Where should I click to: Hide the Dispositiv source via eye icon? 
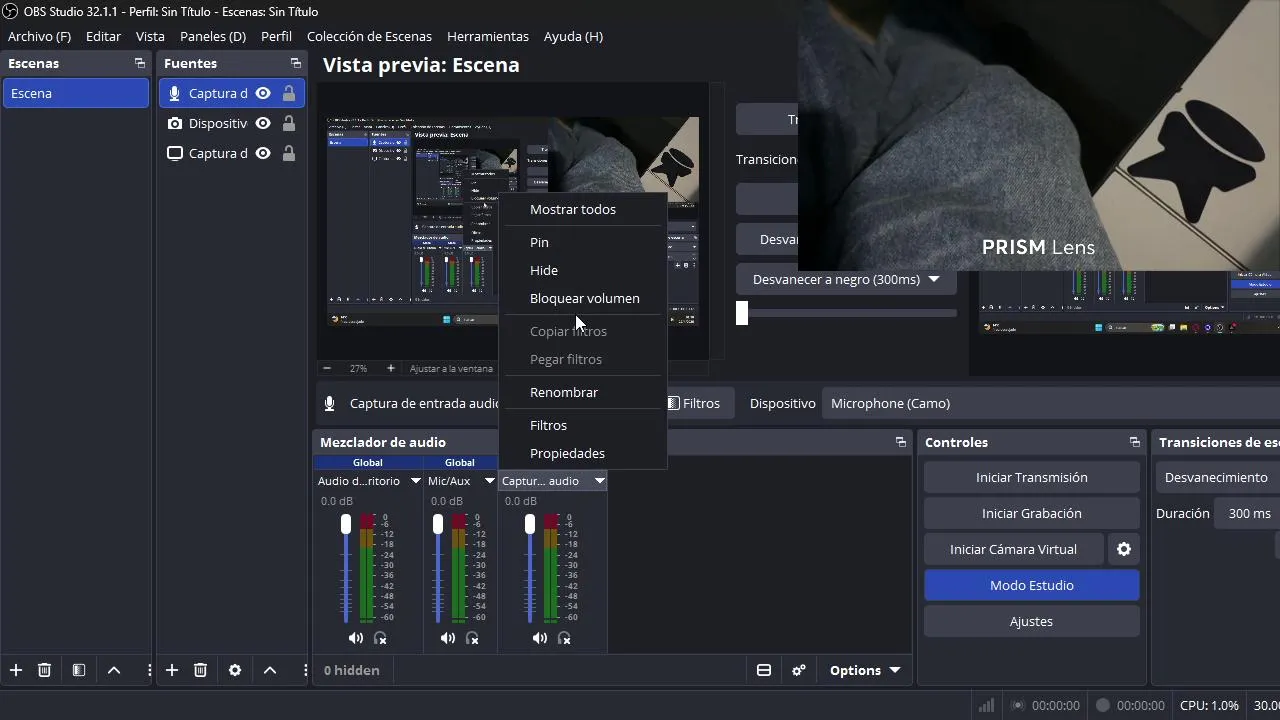pyautogui.click(x=263, y=123)
